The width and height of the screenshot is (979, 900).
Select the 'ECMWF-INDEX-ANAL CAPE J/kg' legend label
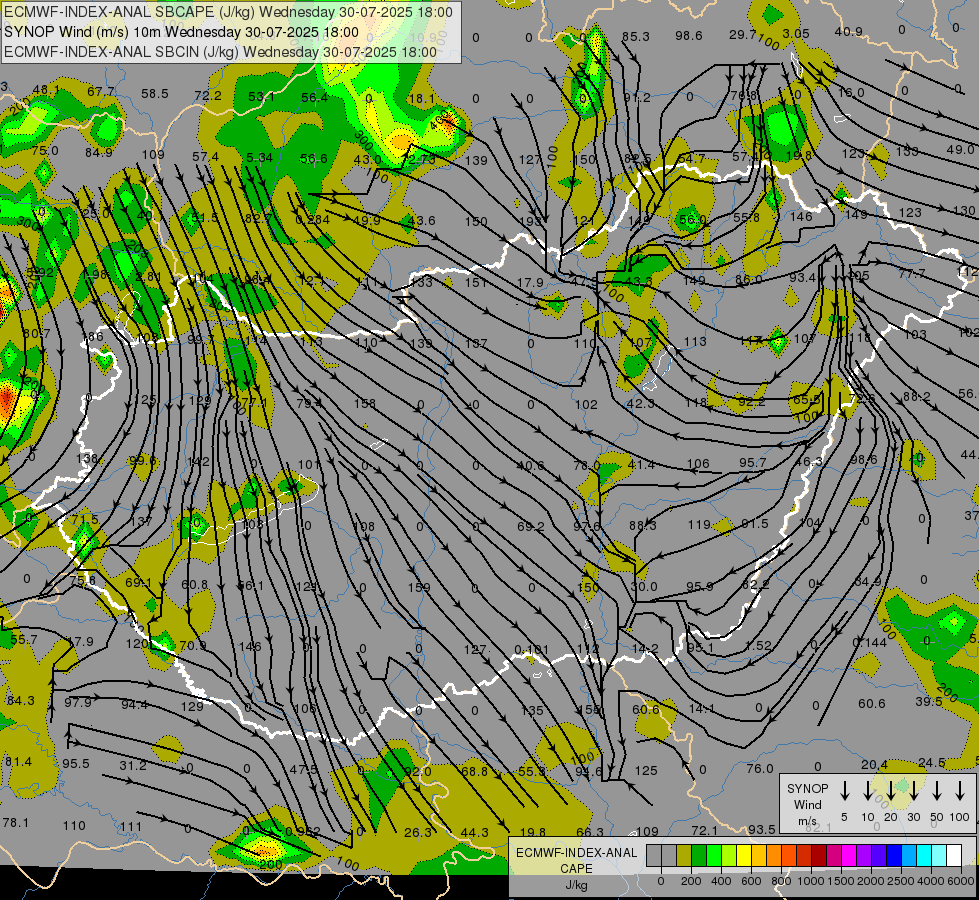[x=576, y=868]
